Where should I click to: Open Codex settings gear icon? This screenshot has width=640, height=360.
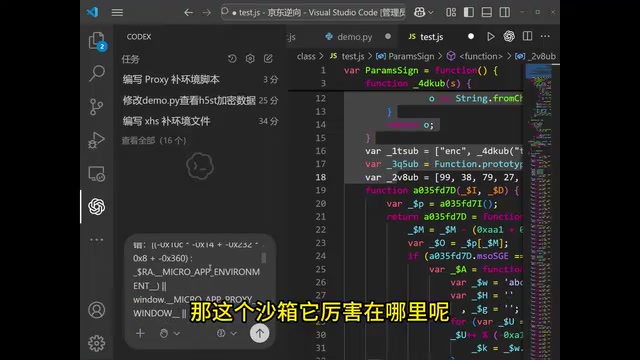pyautogui.click(x=250, y=59)
